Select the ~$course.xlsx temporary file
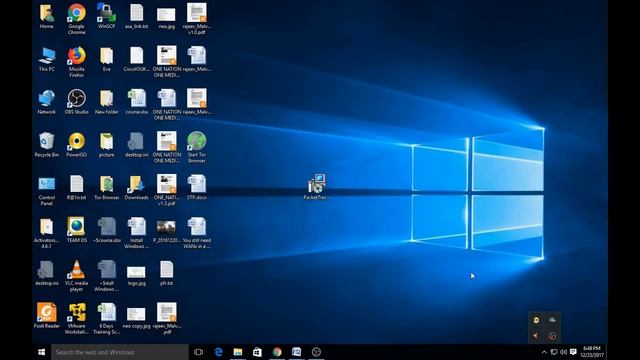This screenshot has height=360, width=640. (x=107, y=230)
